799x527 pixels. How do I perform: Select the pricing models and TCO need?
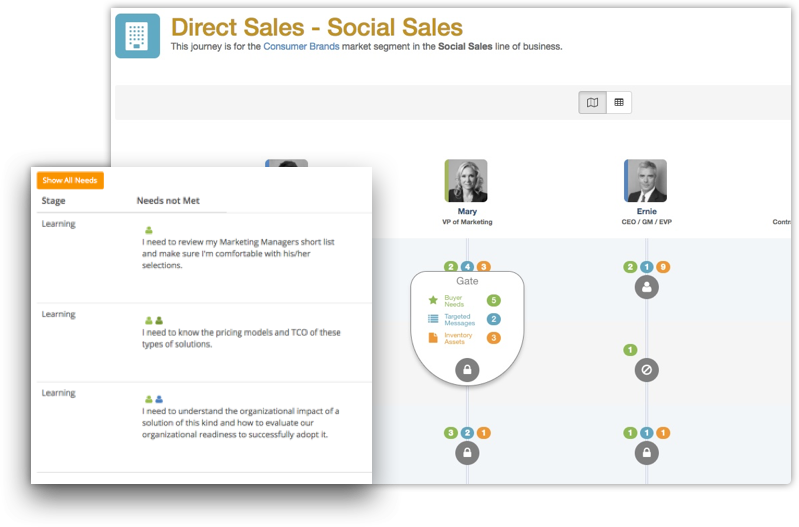pyautogui.click(x=241, y=338)
